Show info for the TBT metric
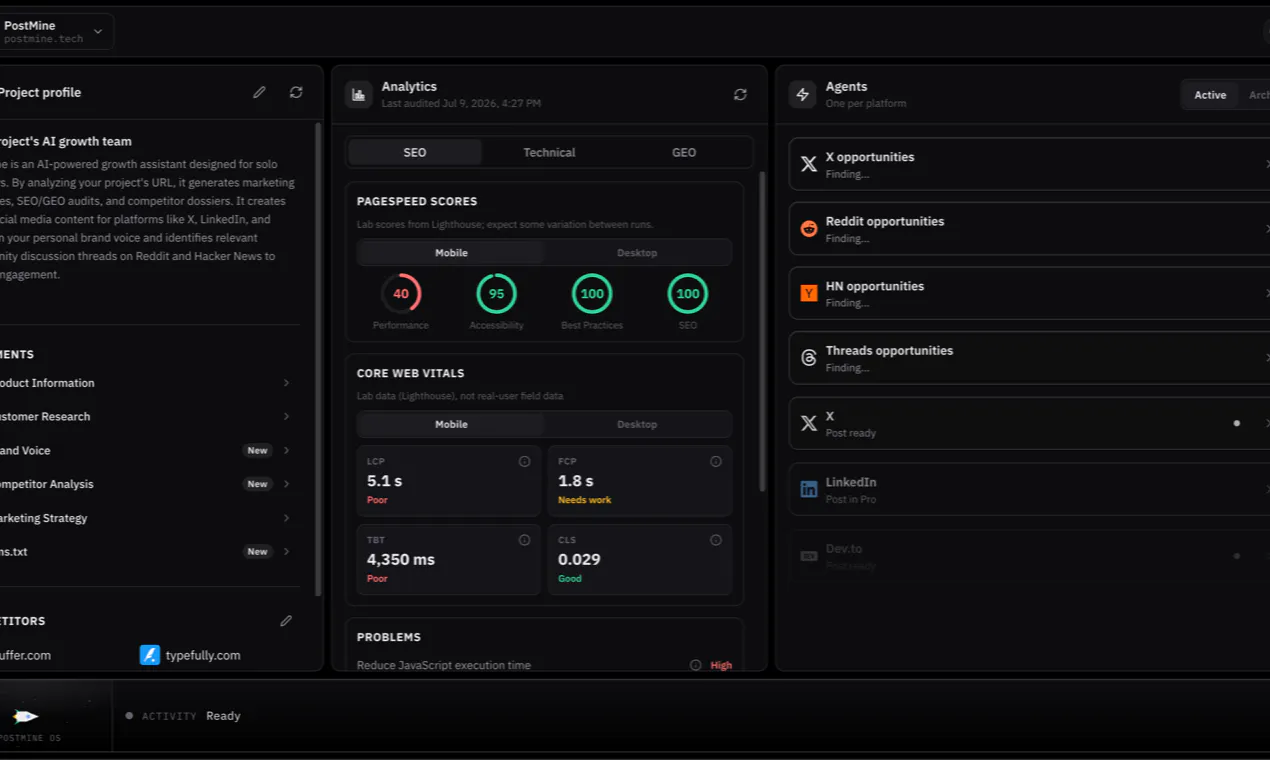 pyautogui.click(x=524, y=540)
